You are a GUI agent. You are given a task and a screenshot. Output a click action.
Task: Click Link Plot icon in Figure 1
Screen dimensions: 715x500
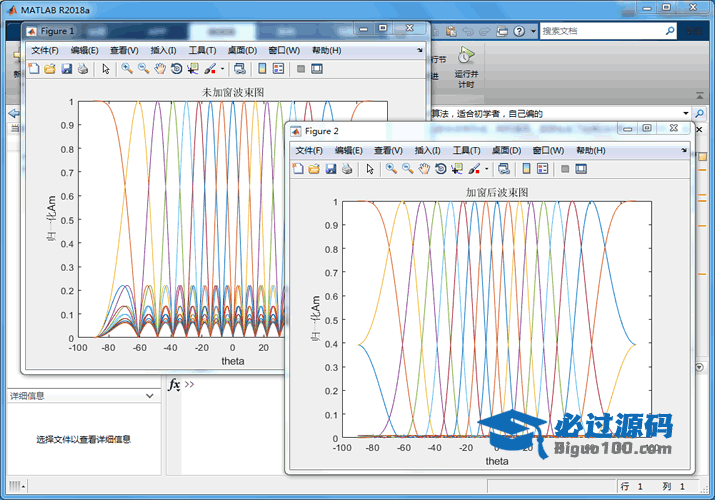(x=239, y=69)
